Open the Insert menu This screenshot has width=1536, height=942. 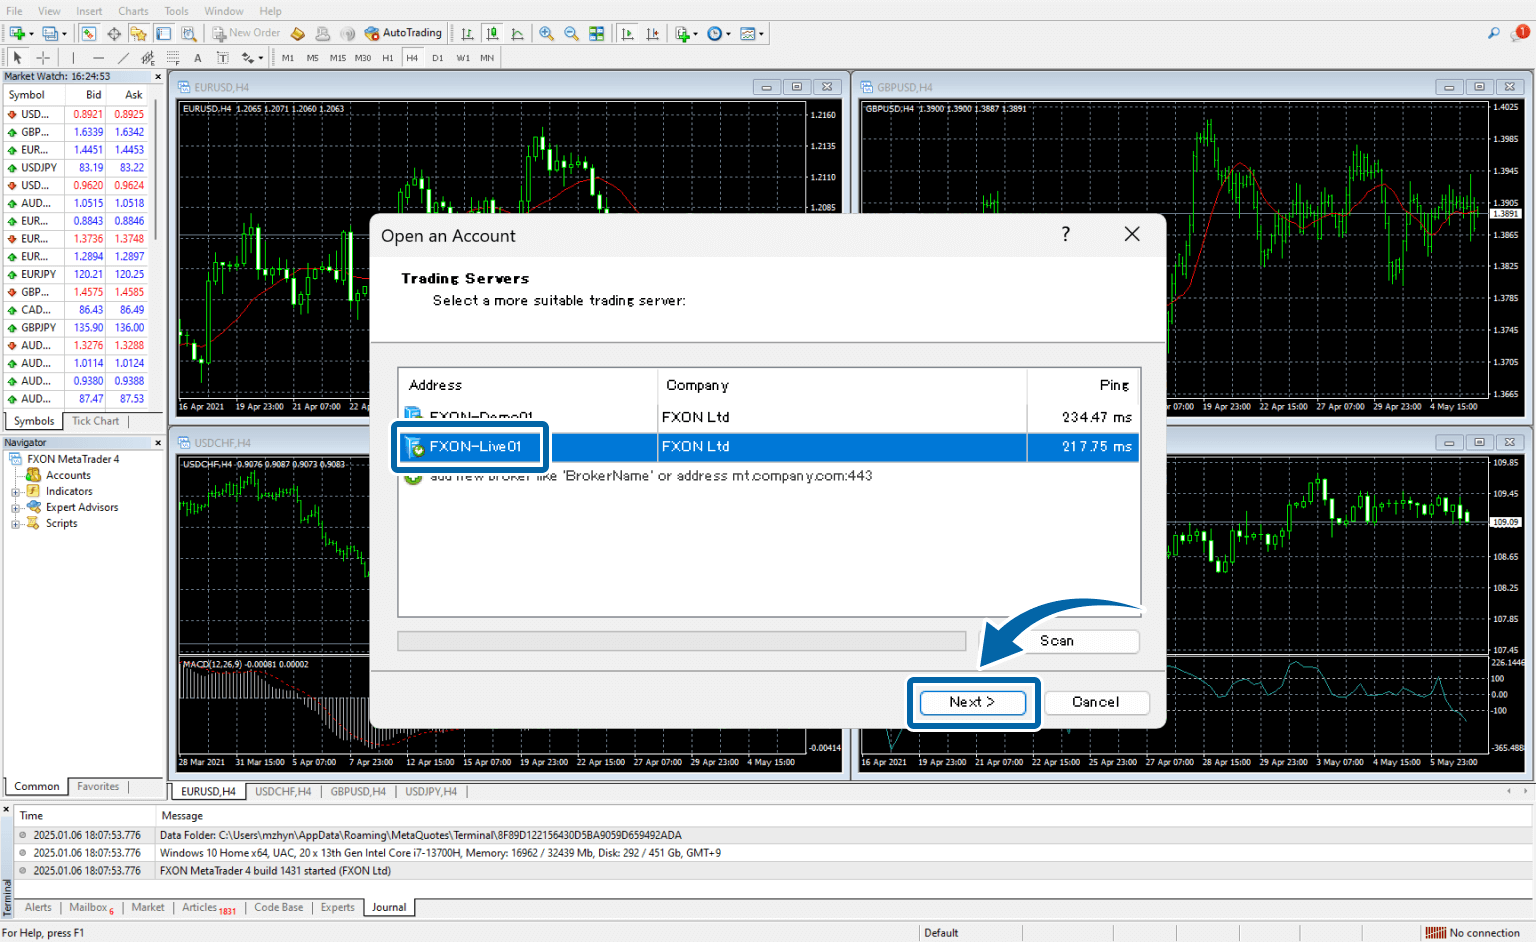89,11
